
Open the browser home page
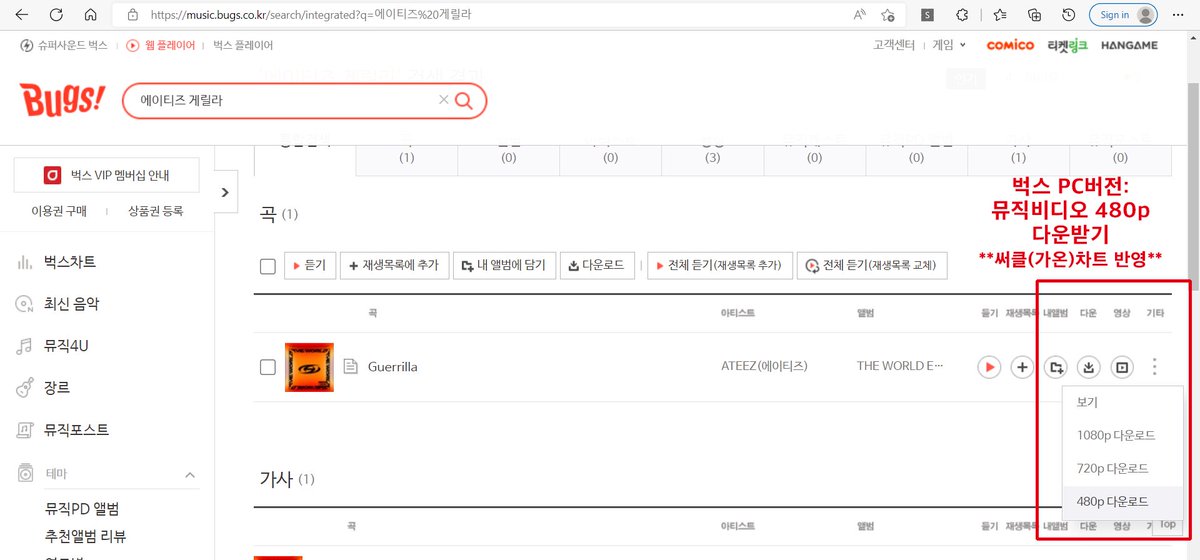(x=90, y=15)
